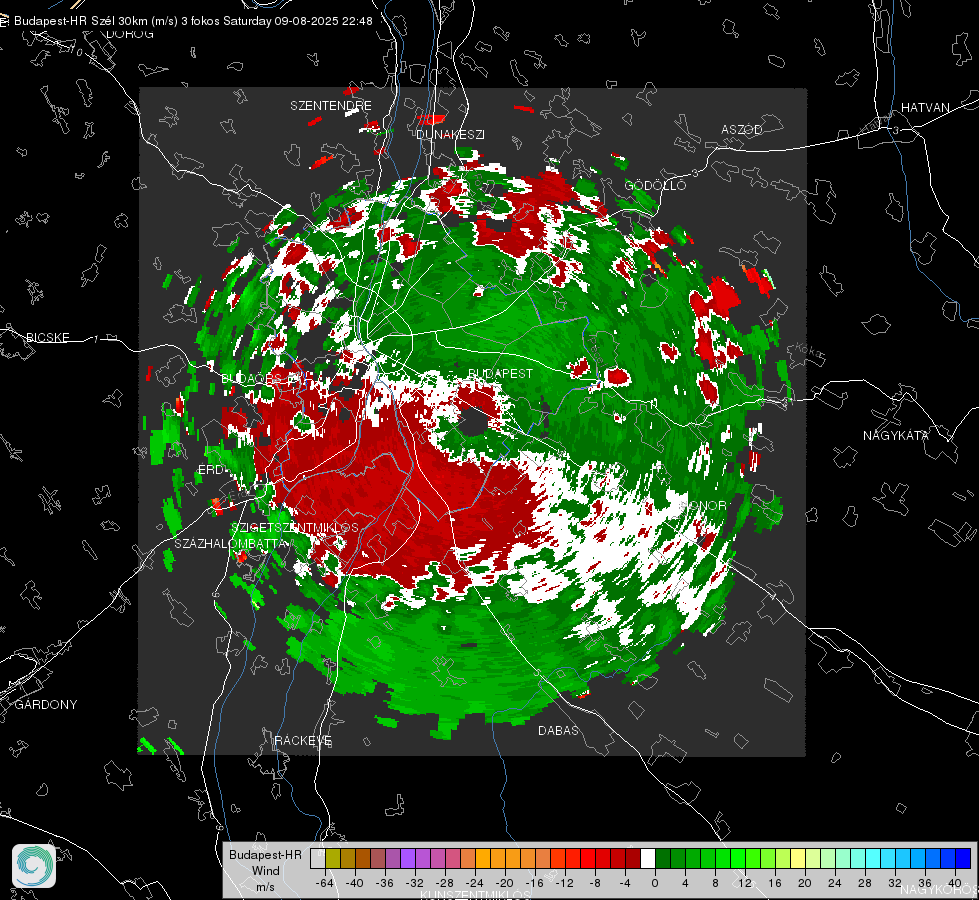Click the HATVAN town label

pyautogui.click(x=925, y=107)
